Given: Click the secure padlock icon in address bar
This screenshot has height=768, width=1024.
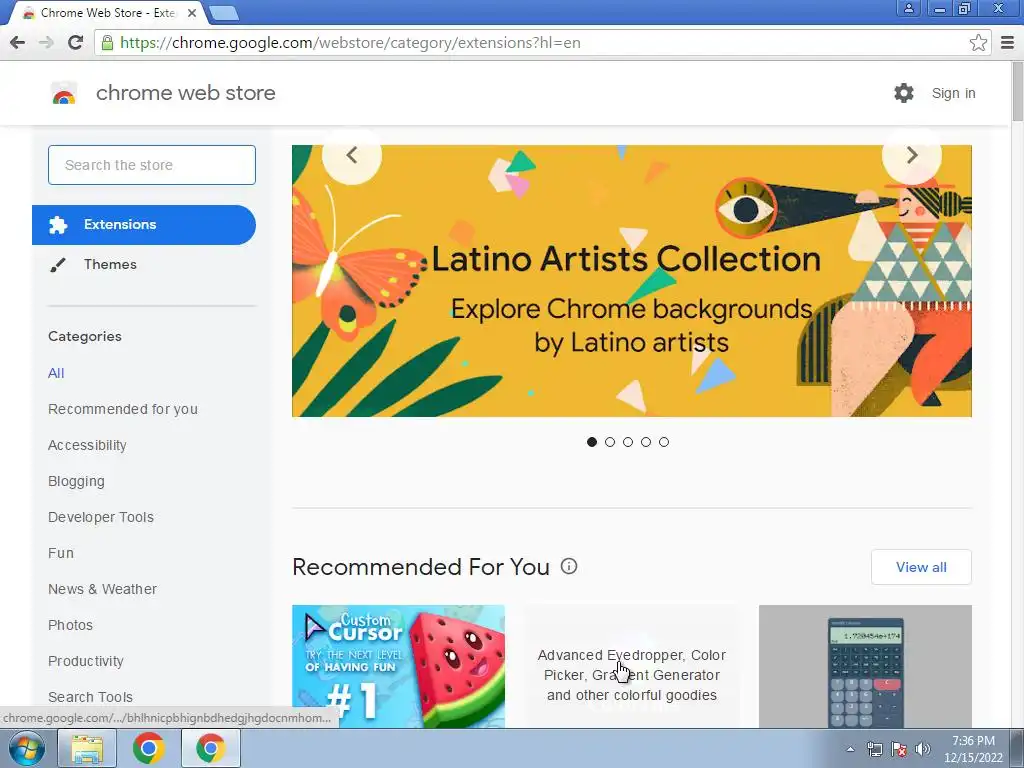Looking at the screenshot, I should coord(106,43).
